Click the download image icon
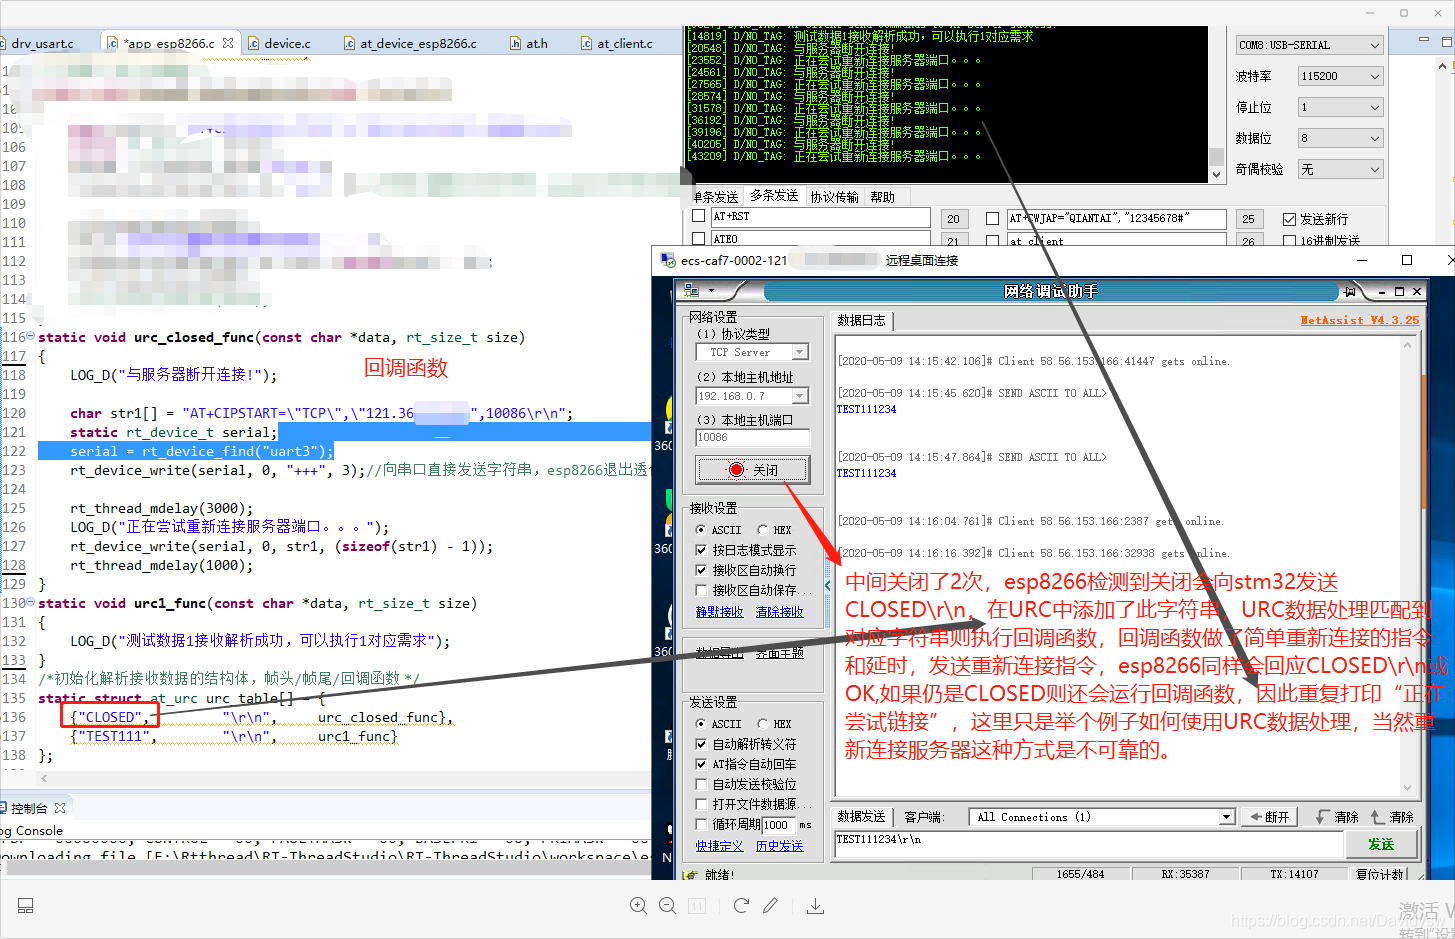This screenshot has height=939, width=1455. [x=815, y=905]
